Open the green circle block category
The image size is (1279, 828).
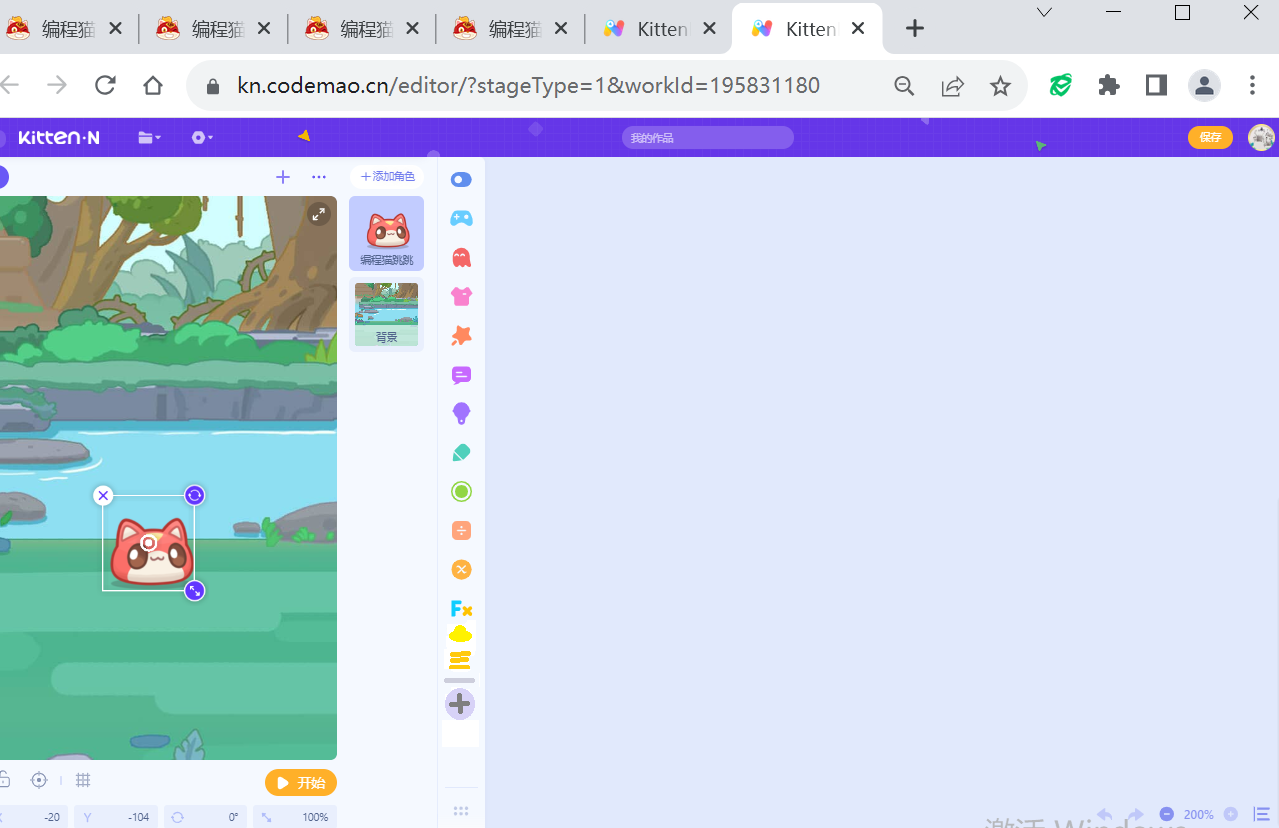point(461,492)
